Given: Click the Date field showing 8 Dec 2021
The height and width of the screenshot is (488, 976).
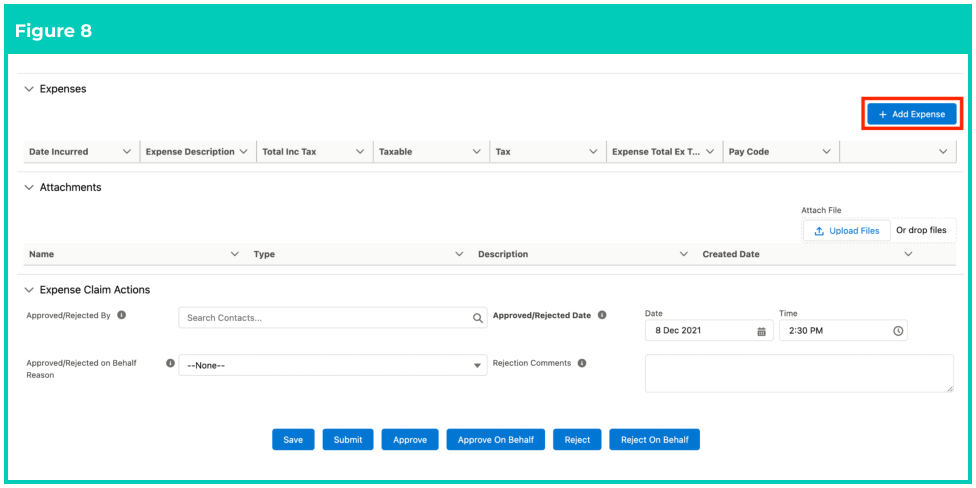Looking at the screenshot, I should pyautogui.click(x=709, y=331).
